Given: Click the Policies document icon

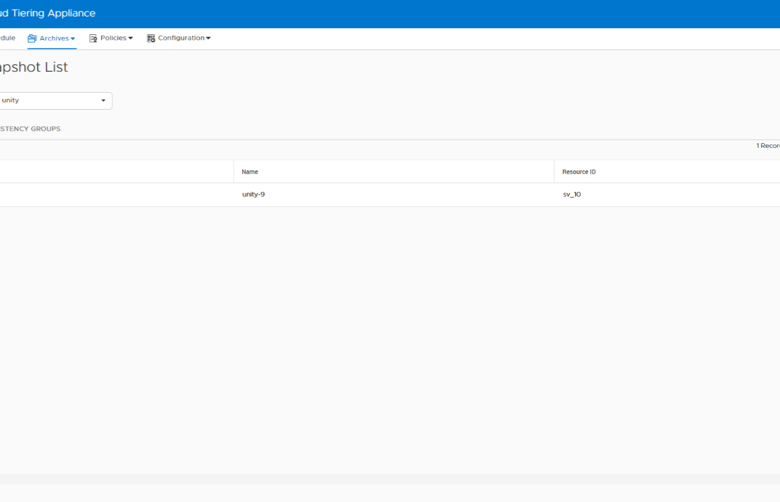Looking at the screenshot, I should coord(93,38).
